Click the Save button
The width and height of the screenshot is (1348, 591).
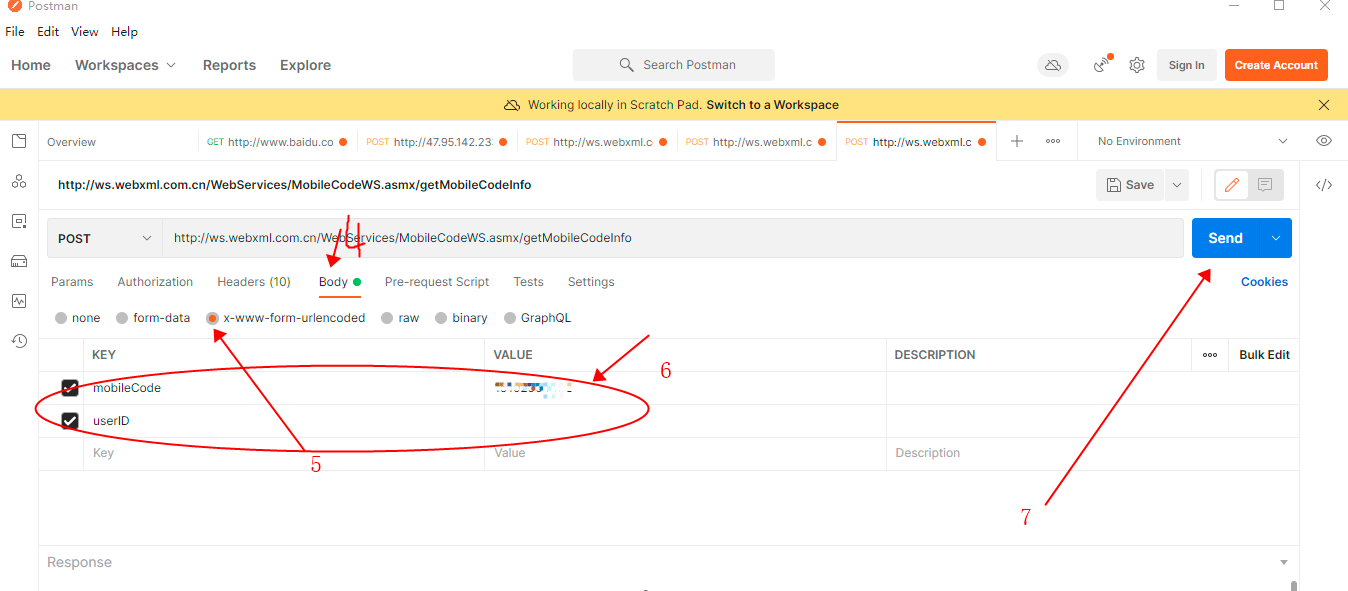point(1131,185)
